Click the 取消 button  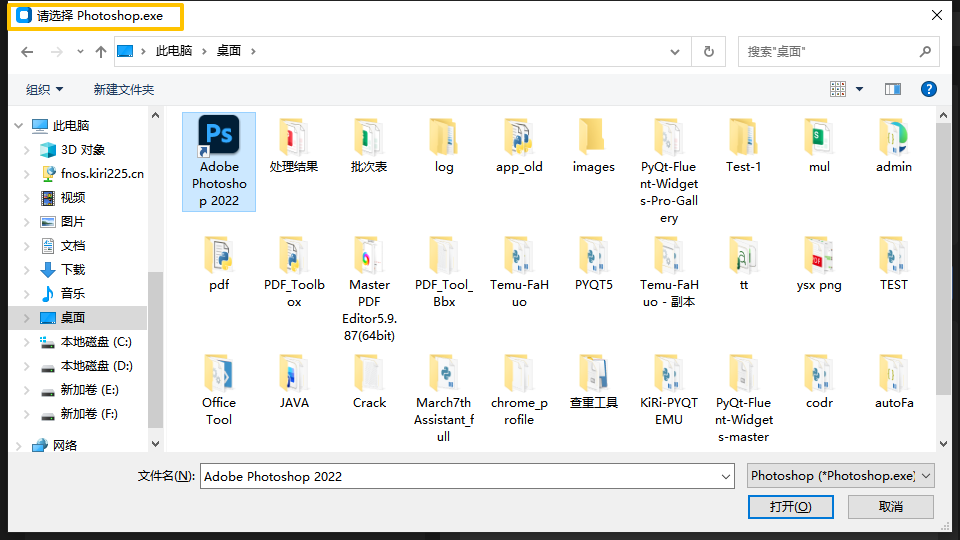891,507
